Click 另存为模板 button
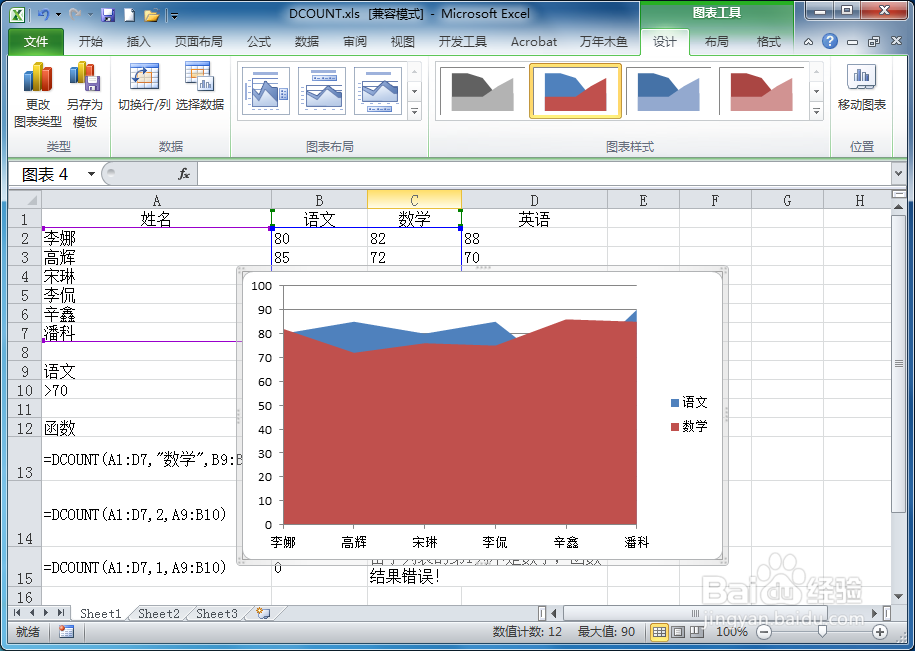This screenshot has height=651, width=915. 85,94
